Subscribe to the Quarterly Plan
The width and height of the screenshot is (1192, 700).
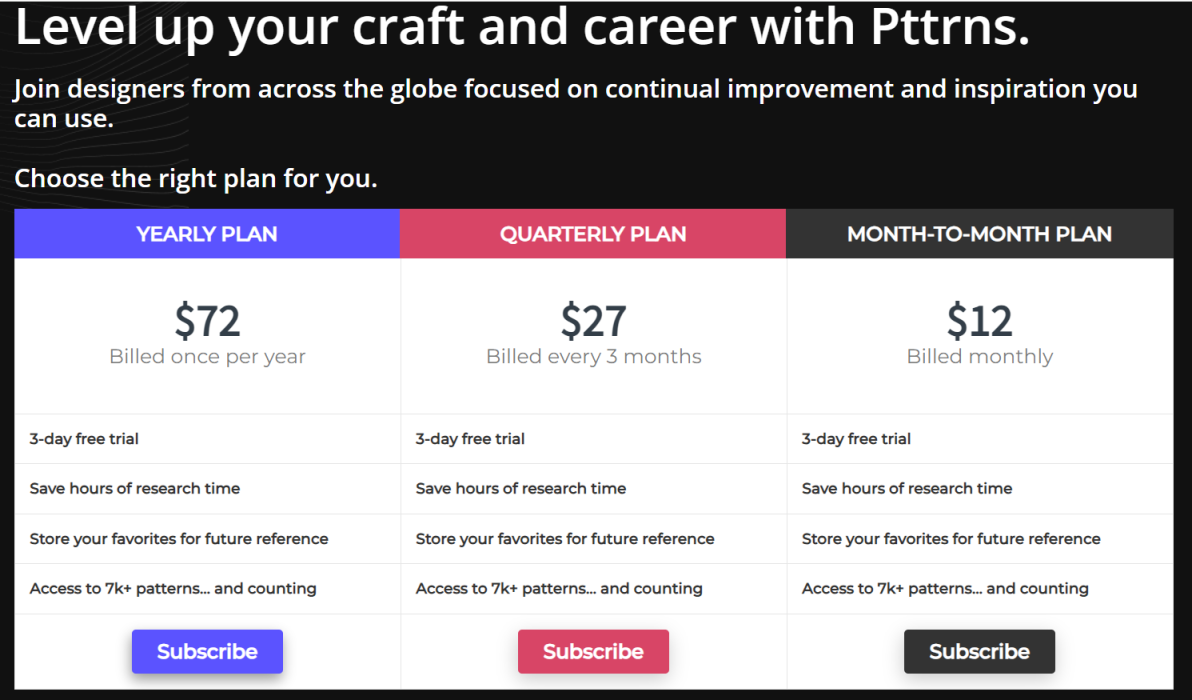tap(593, 651)
